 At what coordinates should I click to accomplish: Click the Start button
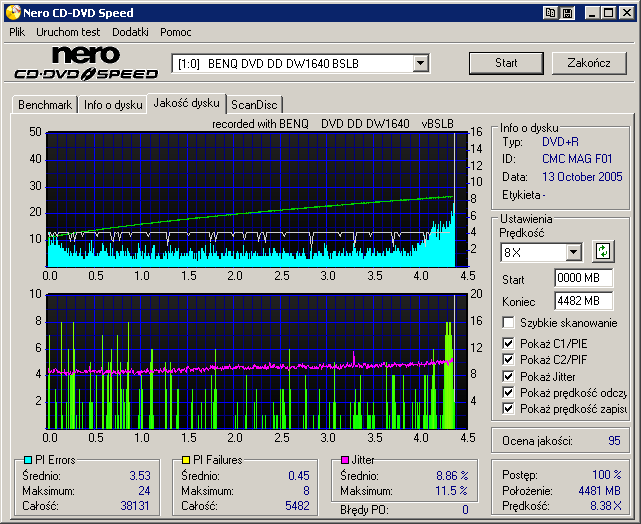(506, 63)
